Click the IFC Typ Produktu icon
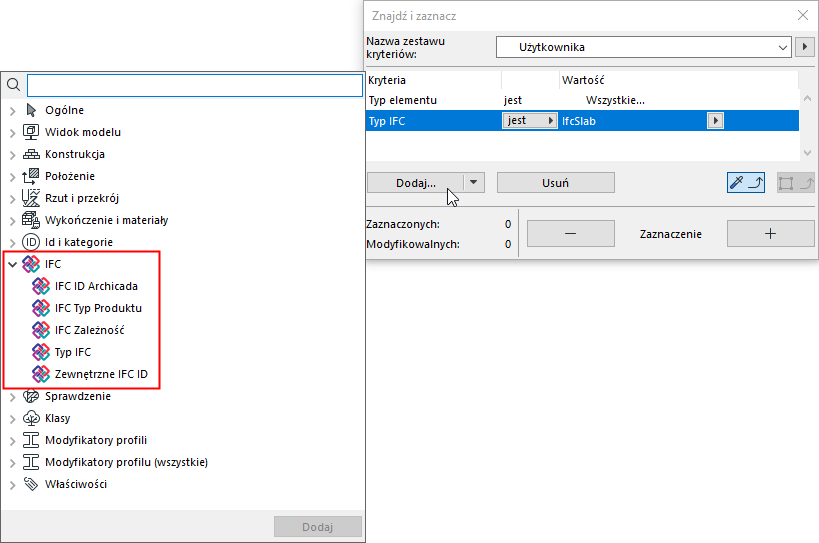This screenshot has width=819, height=543. click(x=41, y=308)
